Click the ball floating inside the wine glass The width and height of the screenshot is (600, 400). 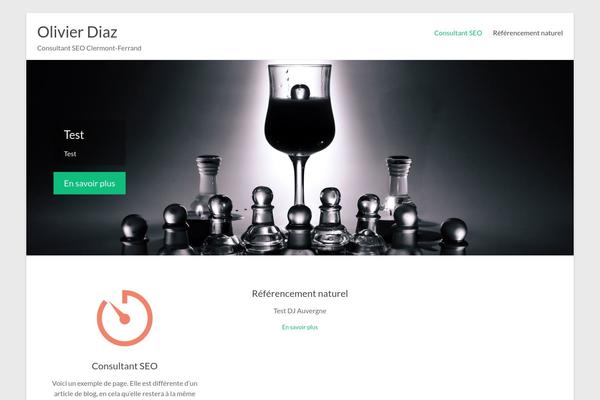[x=300, y=92]
